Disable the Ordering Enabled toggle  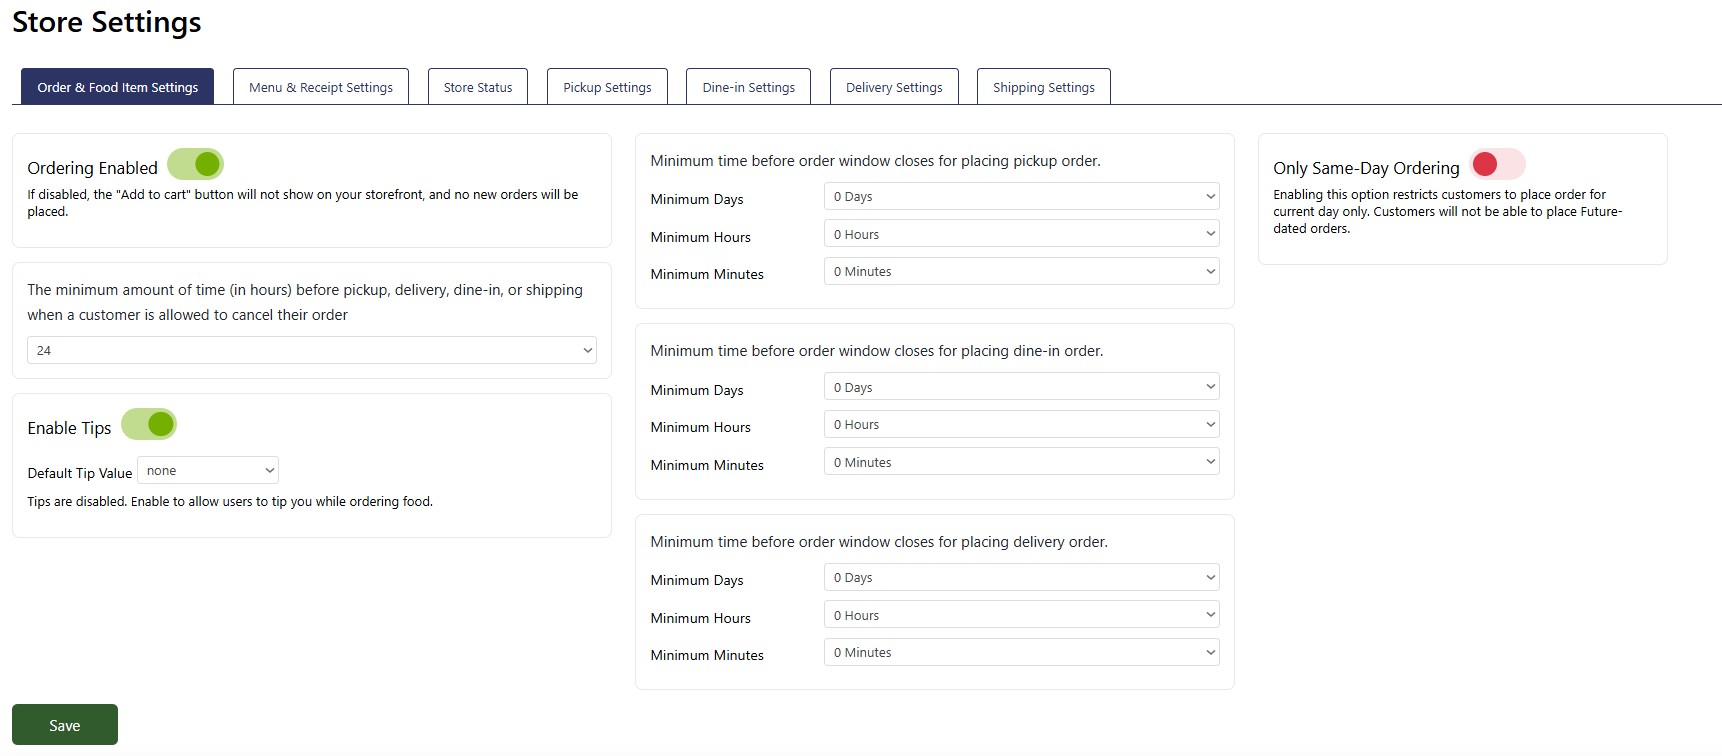(x=195, y=164)
